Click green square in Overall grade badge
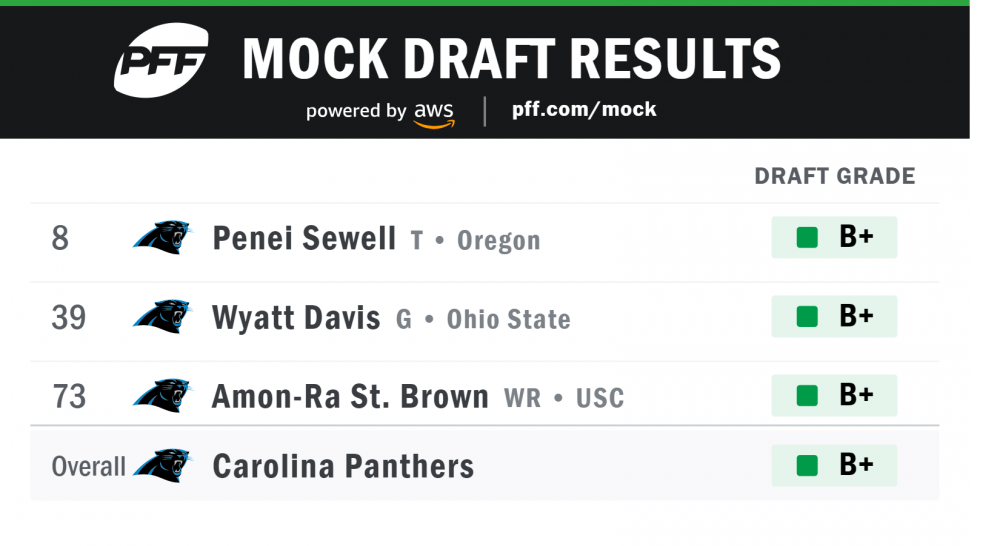 pyautogui.click(x=806, y=466)
